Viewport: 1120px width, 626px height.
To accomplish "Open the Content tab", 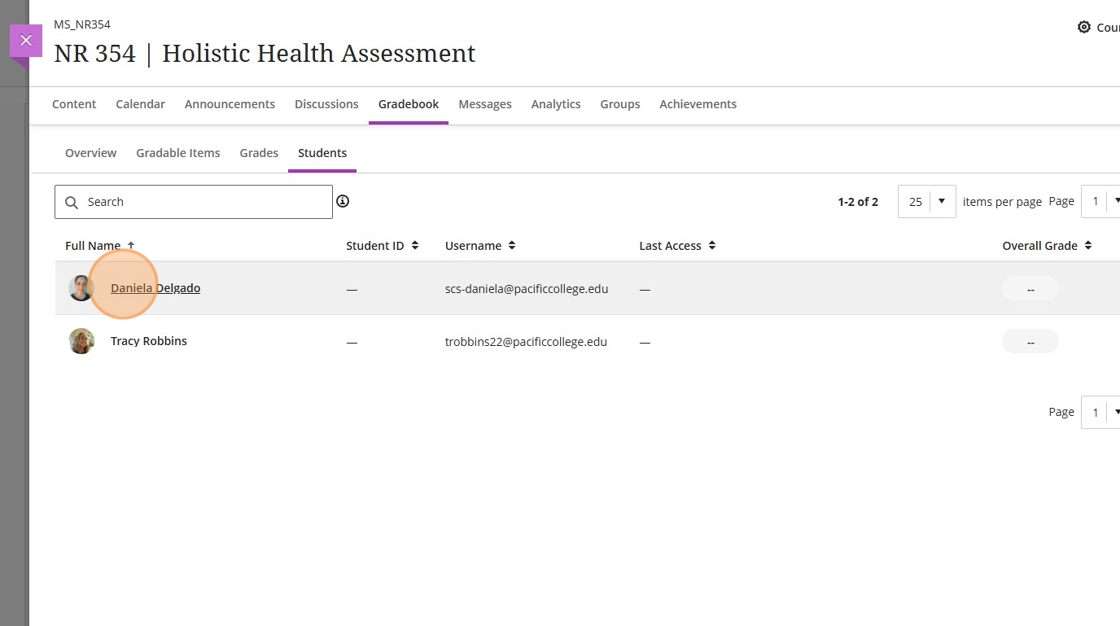I will 74,104.
